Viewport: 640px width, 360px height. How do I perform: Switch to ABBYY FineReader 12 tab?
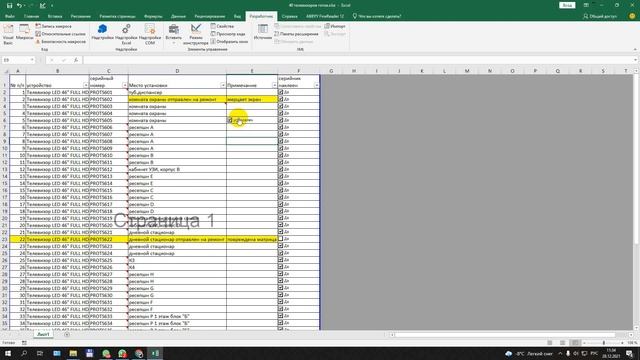[325, 16]
